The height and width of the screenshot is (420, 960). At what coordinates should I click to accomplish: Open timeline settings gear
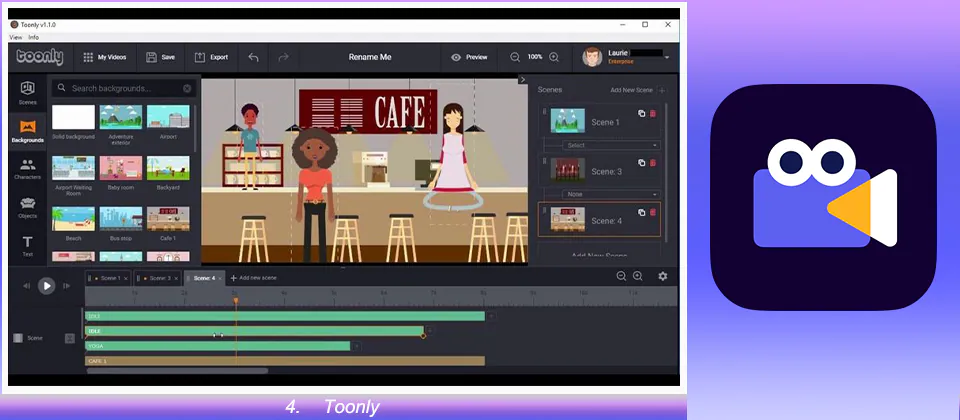point(662,276)
